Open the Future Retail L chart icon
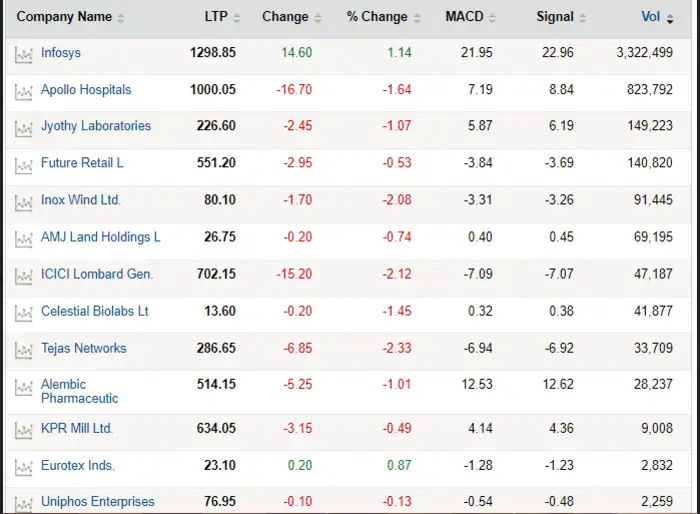 (x=23, y=165)
